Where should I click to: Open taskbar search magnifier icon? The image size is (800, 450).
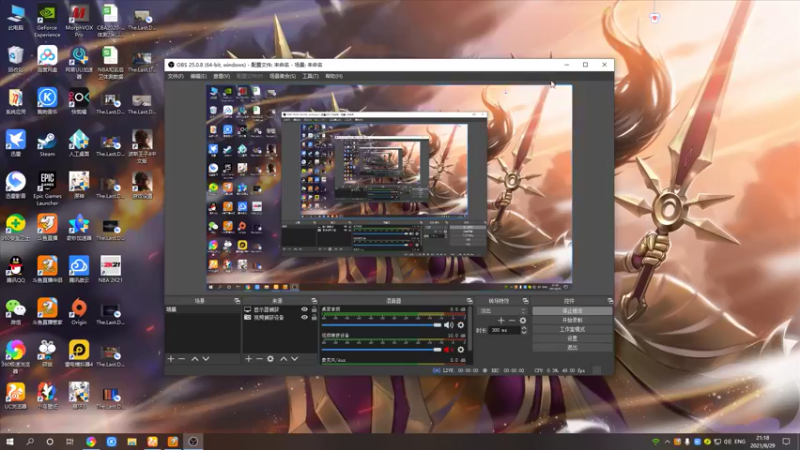tap(30, 442)
